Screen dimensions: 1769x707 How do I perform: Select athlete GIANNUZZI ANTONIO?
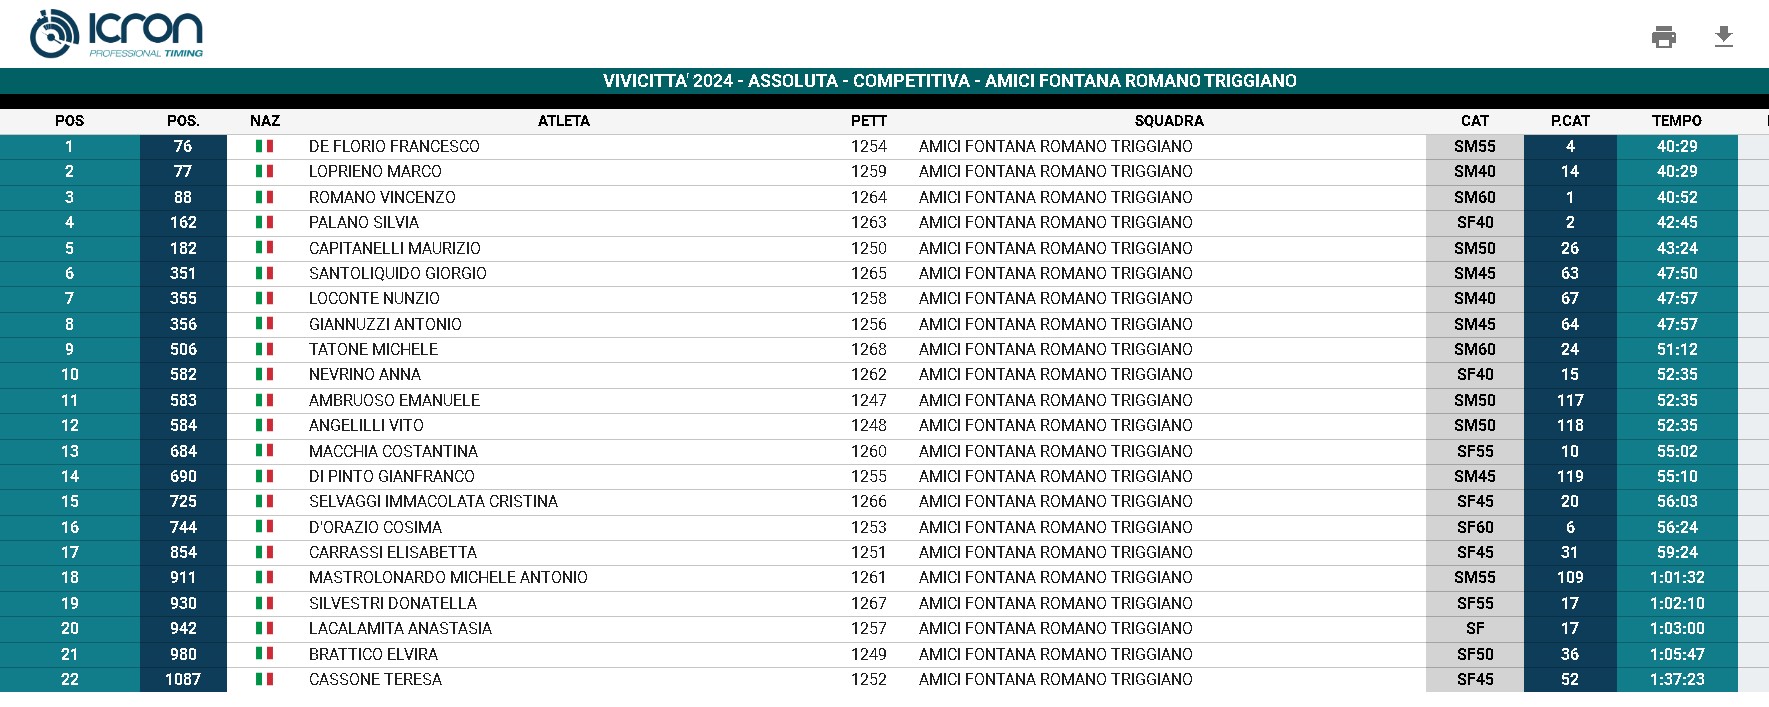[385, 324]
